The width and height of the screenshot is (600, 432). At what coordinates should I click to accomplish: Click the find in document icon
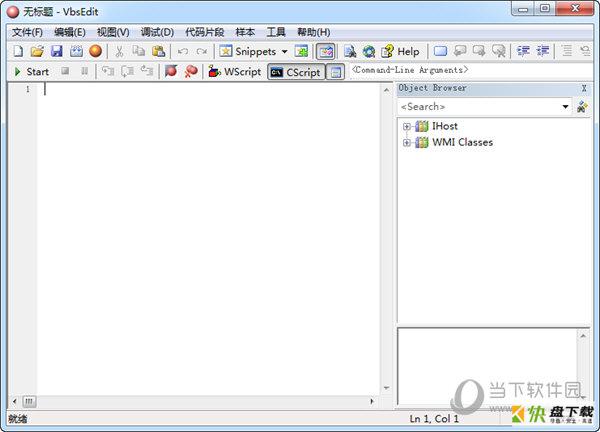point(350,51)
